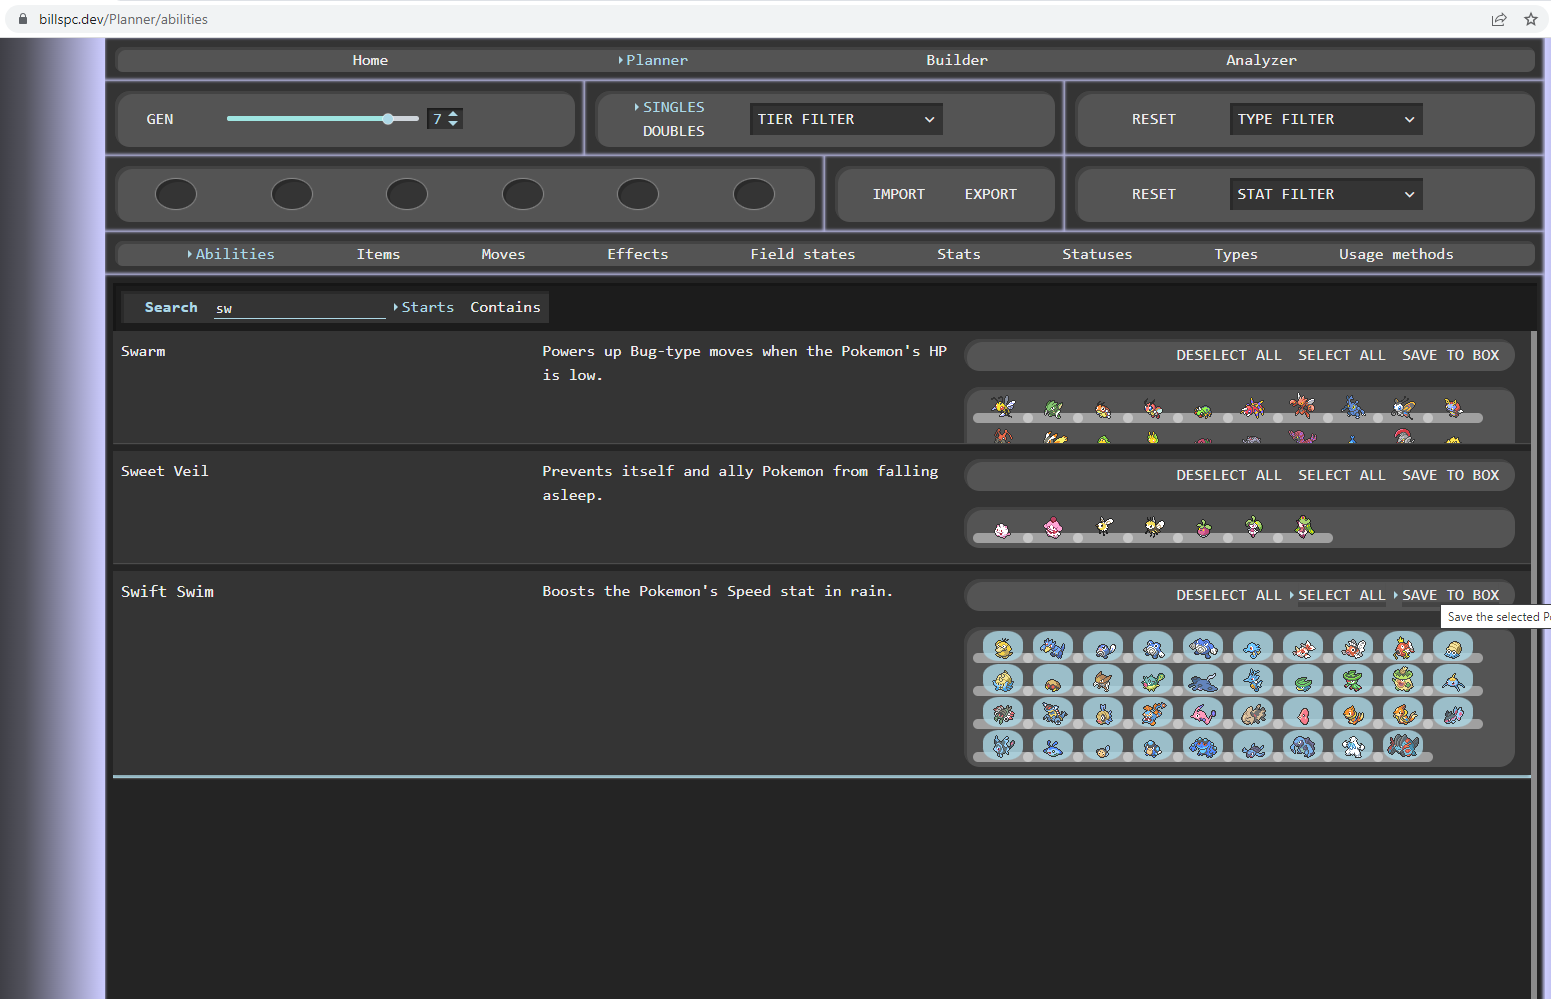Switch battle format to Singles
Screen dimensions: 1551x999
pyautogui.click(x=673, y=107)
